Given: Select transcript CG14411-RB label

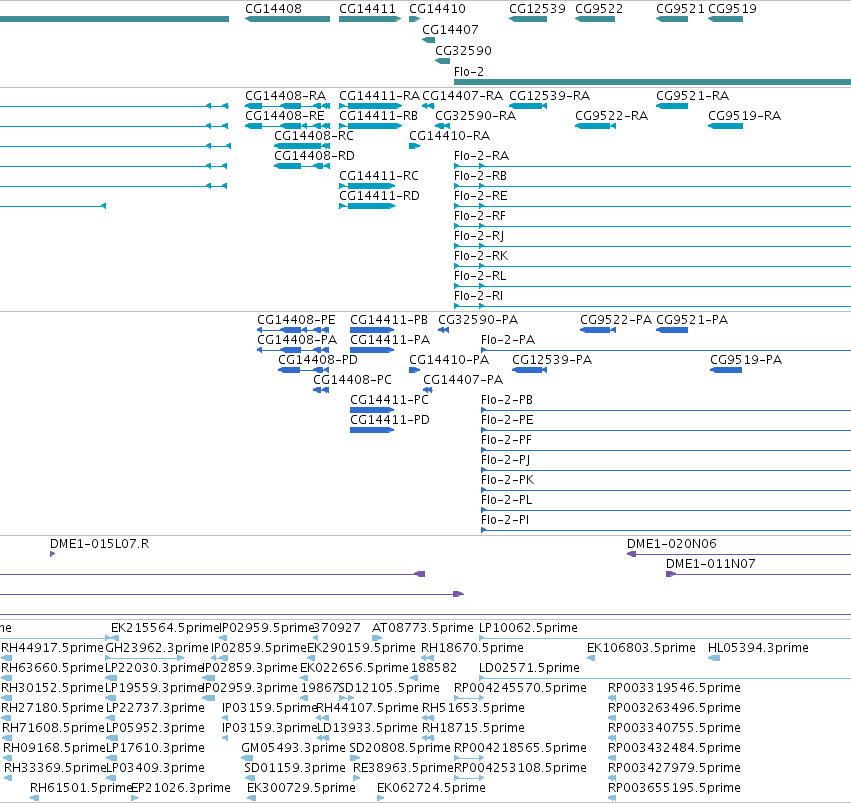Looking at the screenshot, I should [x=378, y=116].
